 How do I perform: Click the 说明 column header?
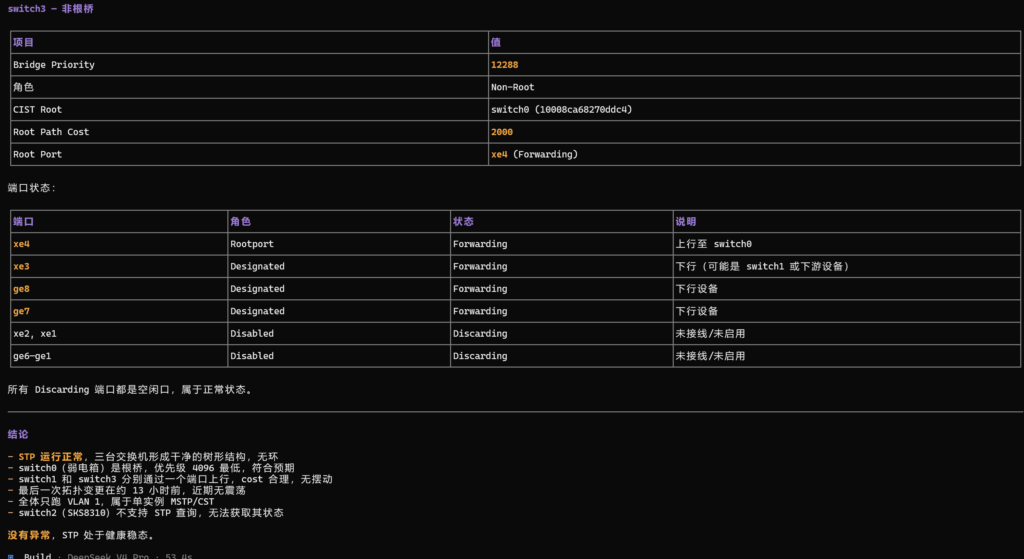(686, 221)
